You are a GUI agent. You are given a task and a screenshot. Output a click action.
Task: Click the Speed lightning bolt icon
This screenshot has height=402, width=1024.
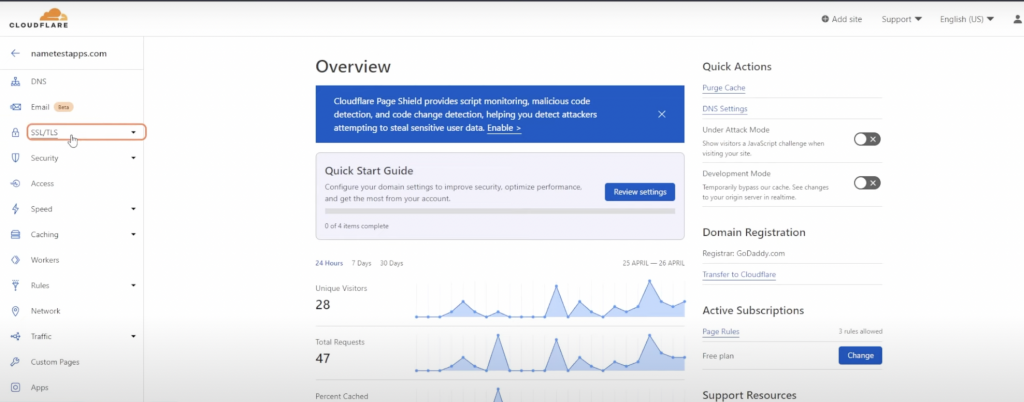click(16, 209)
